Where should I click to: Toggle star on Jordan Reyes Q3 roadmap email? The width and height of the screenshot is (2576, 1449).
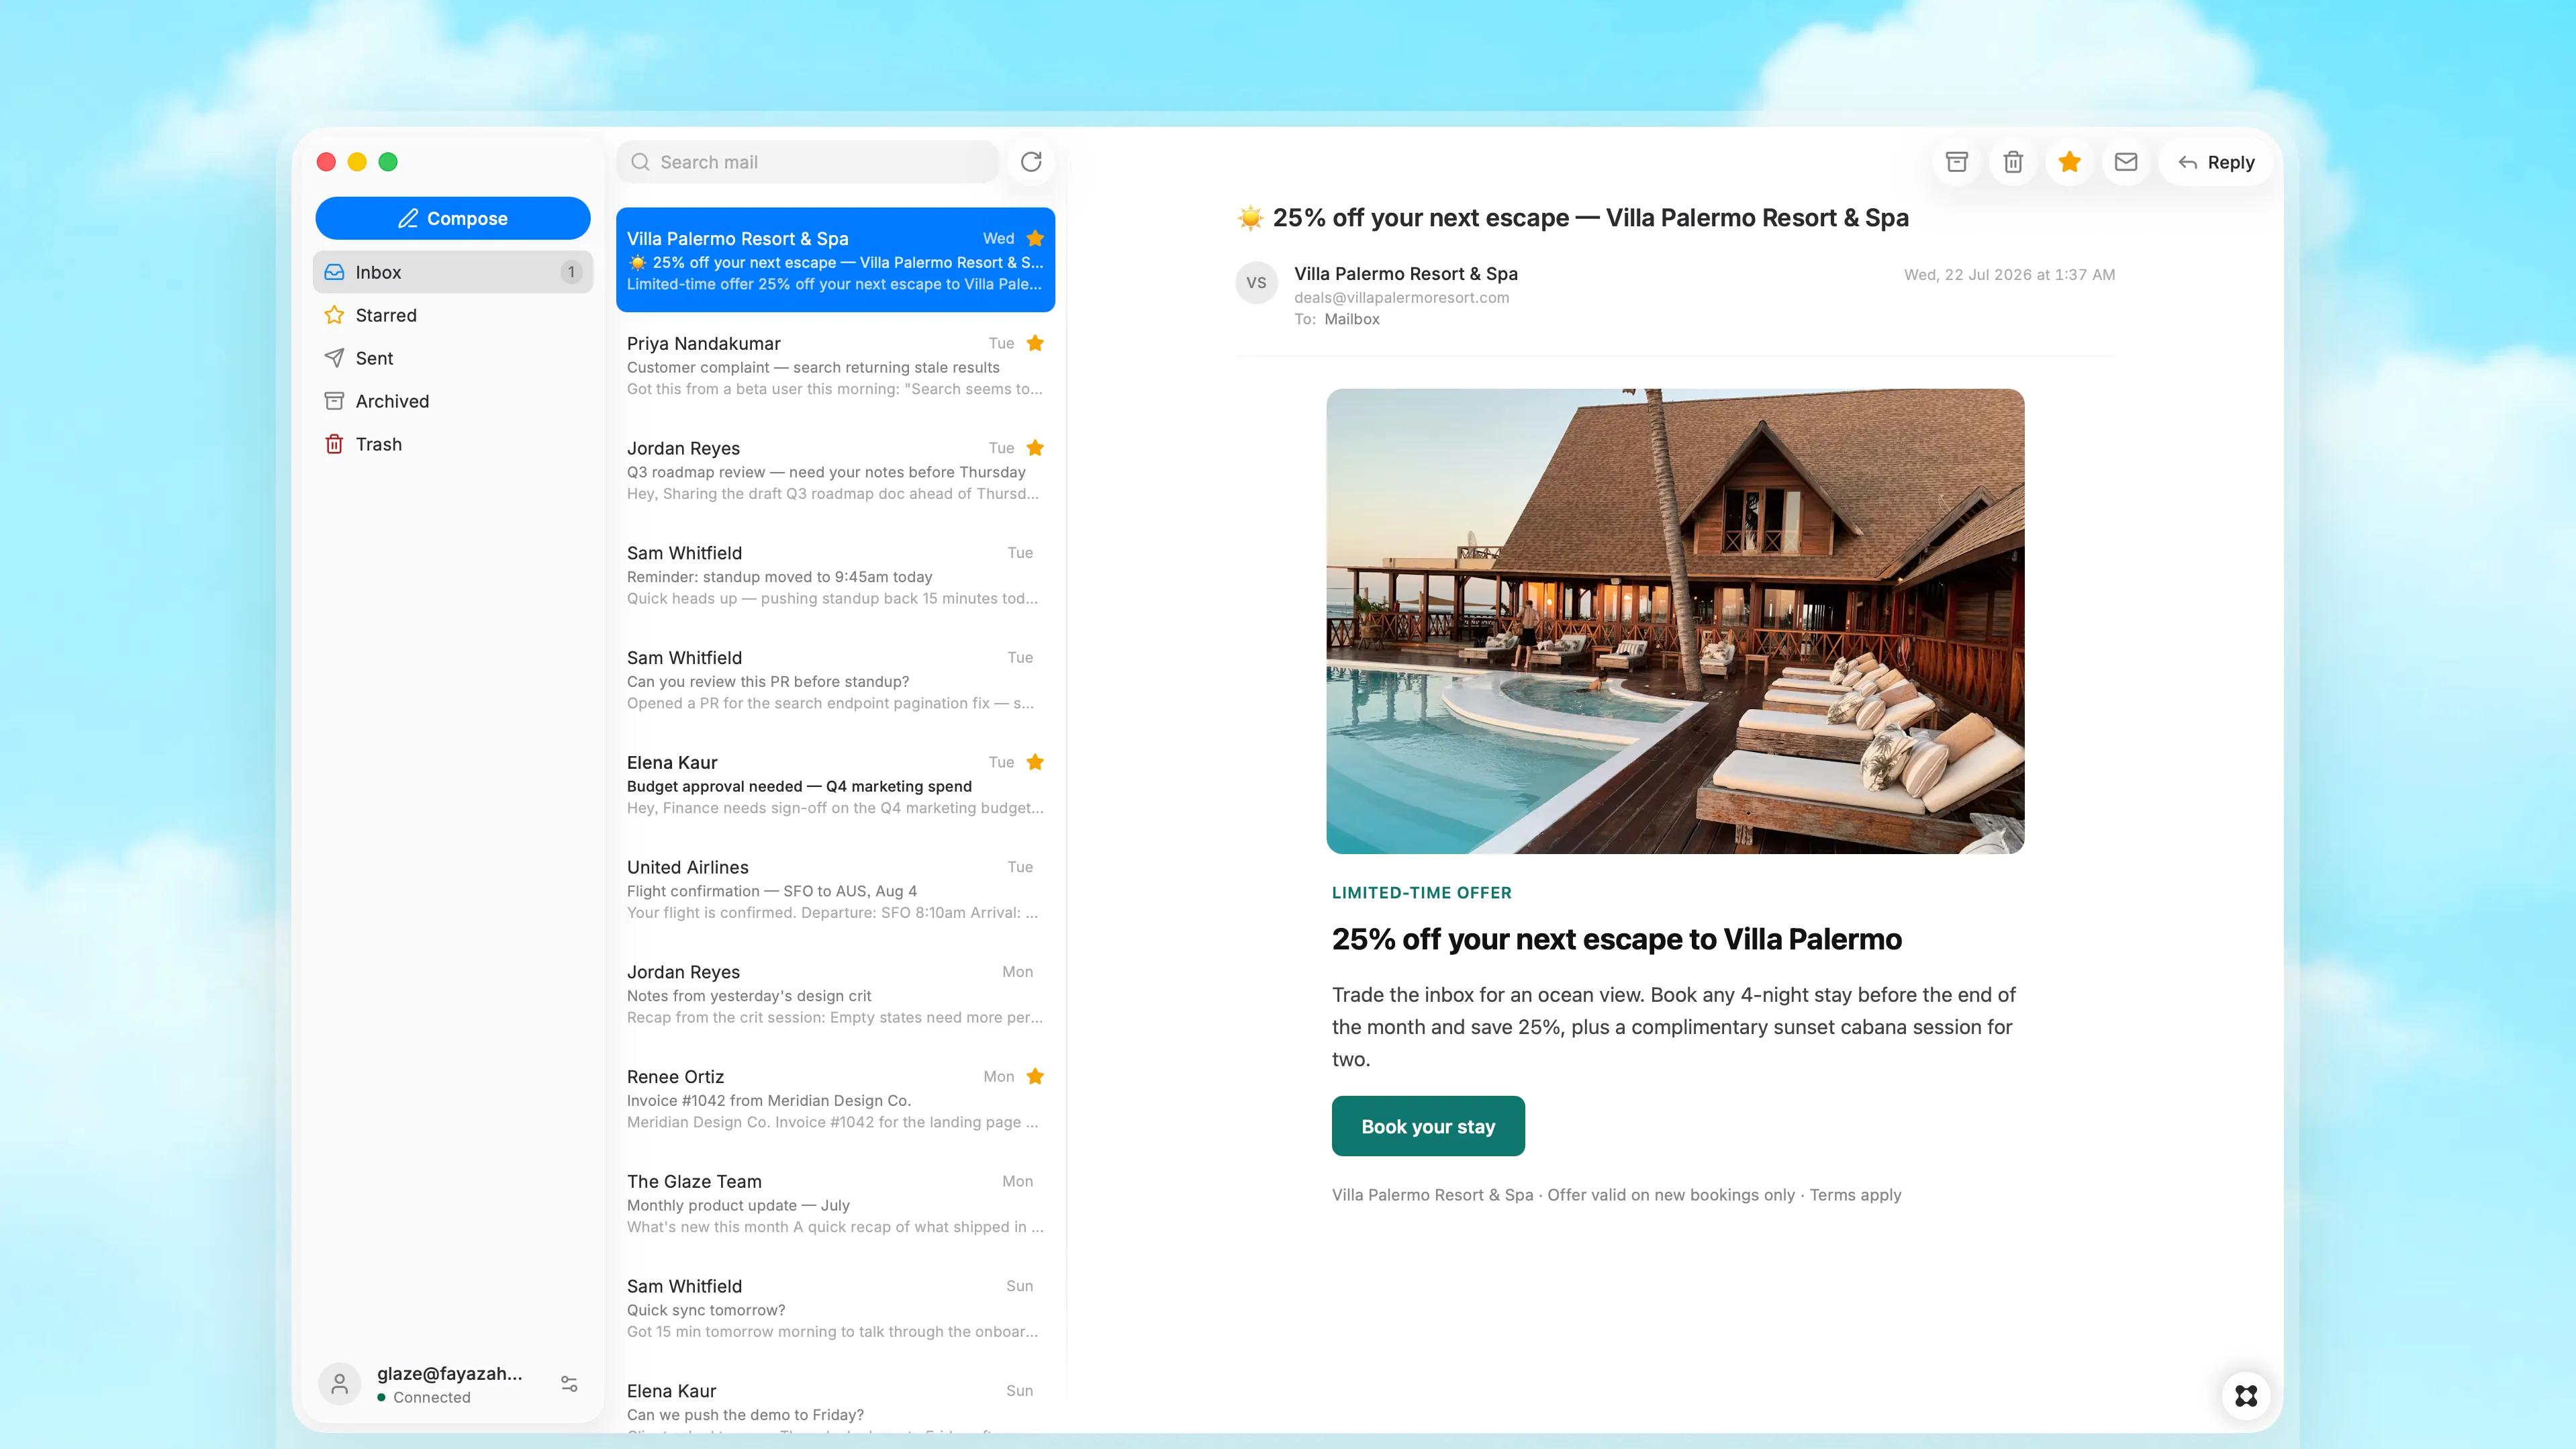pos(1035,448)
